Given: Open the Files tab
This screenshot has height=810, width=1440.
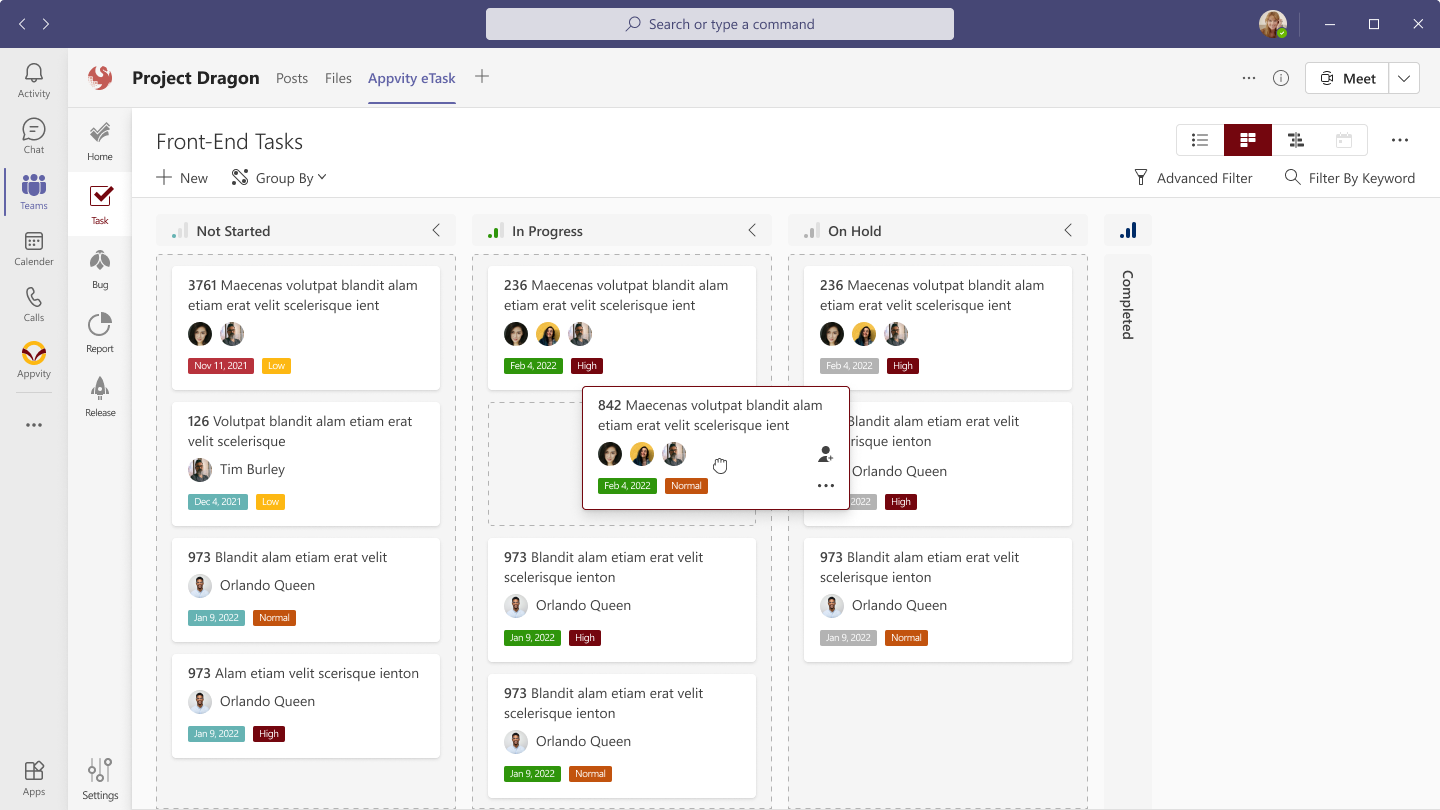Looking at the screenshot, I should (338, 77).
